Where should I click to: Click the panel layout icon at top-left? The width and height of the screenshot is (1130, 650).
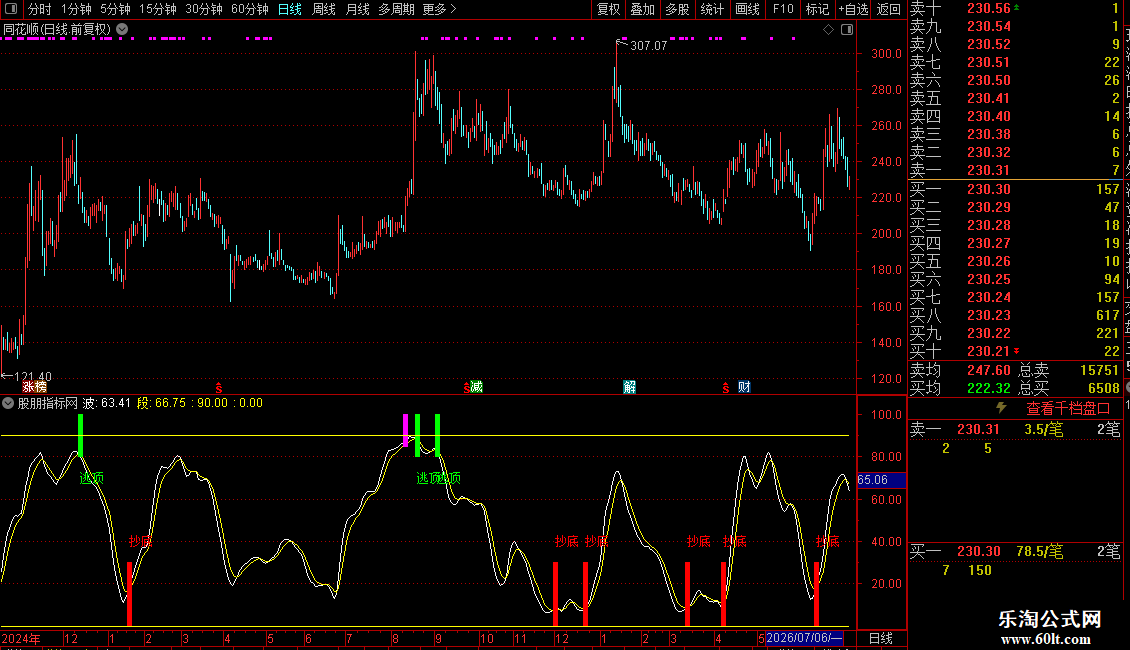(11, 9)
